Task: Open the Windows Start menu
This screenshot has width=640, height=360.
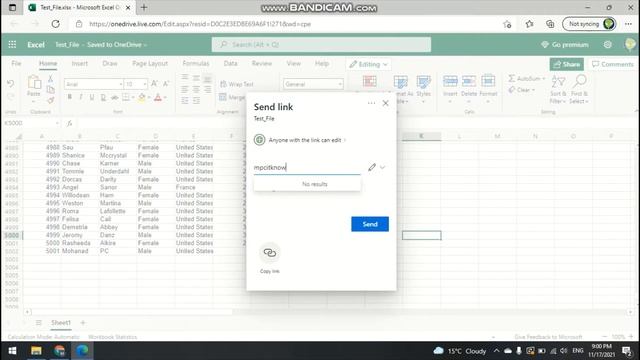Action: (12, 351)
